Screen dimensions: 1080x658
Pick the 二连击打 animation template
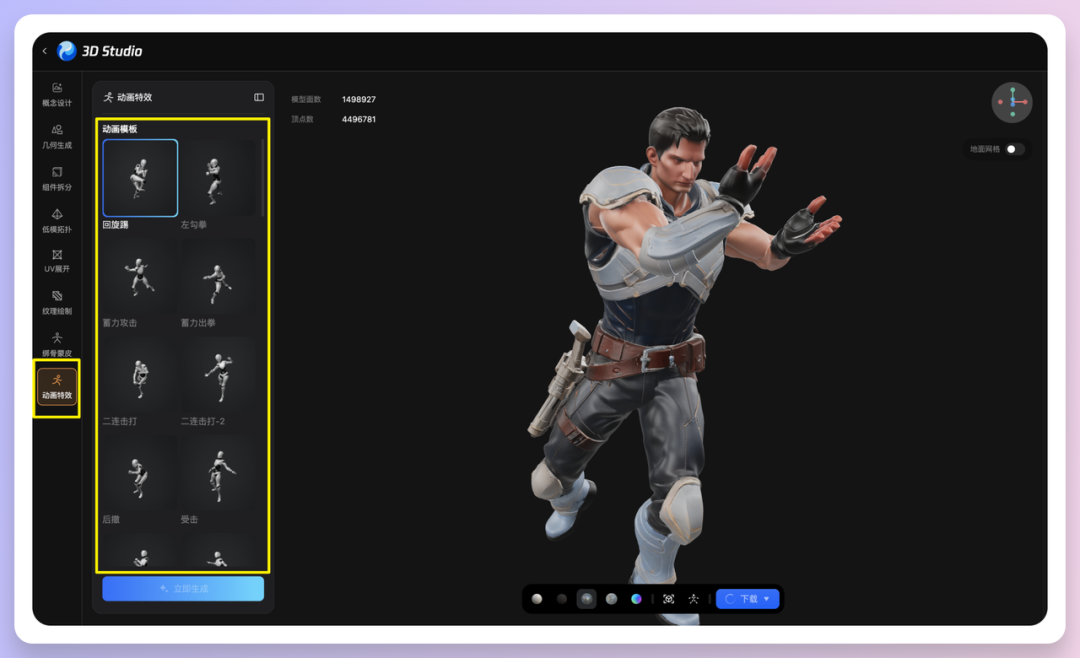[141, 375]
